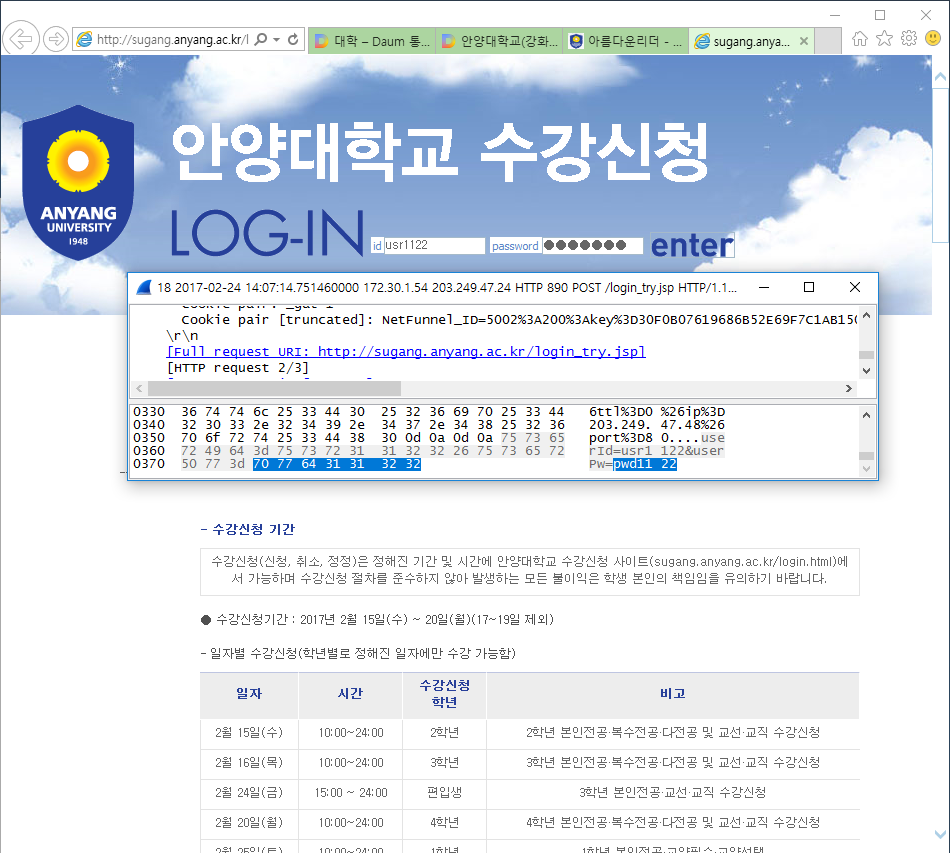
Task: Go back using the browser back arrow
Action: 21,39
